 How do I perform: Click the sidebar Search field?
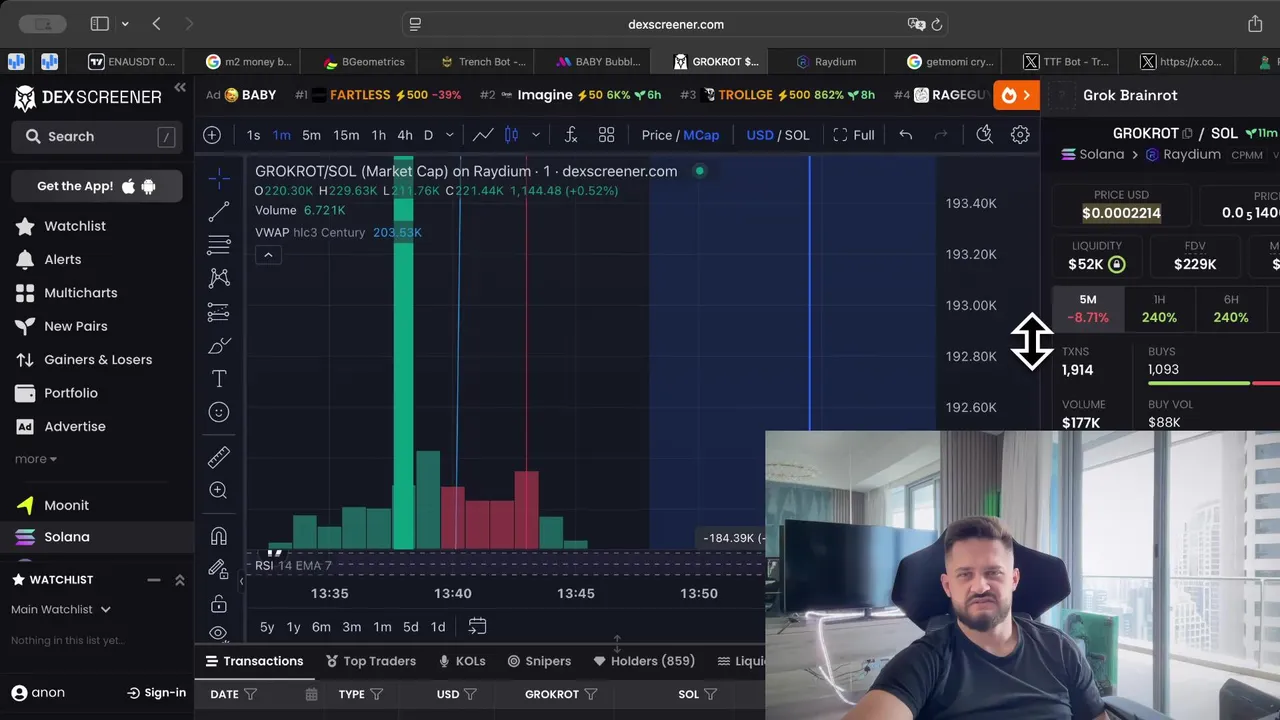(97, 137)
